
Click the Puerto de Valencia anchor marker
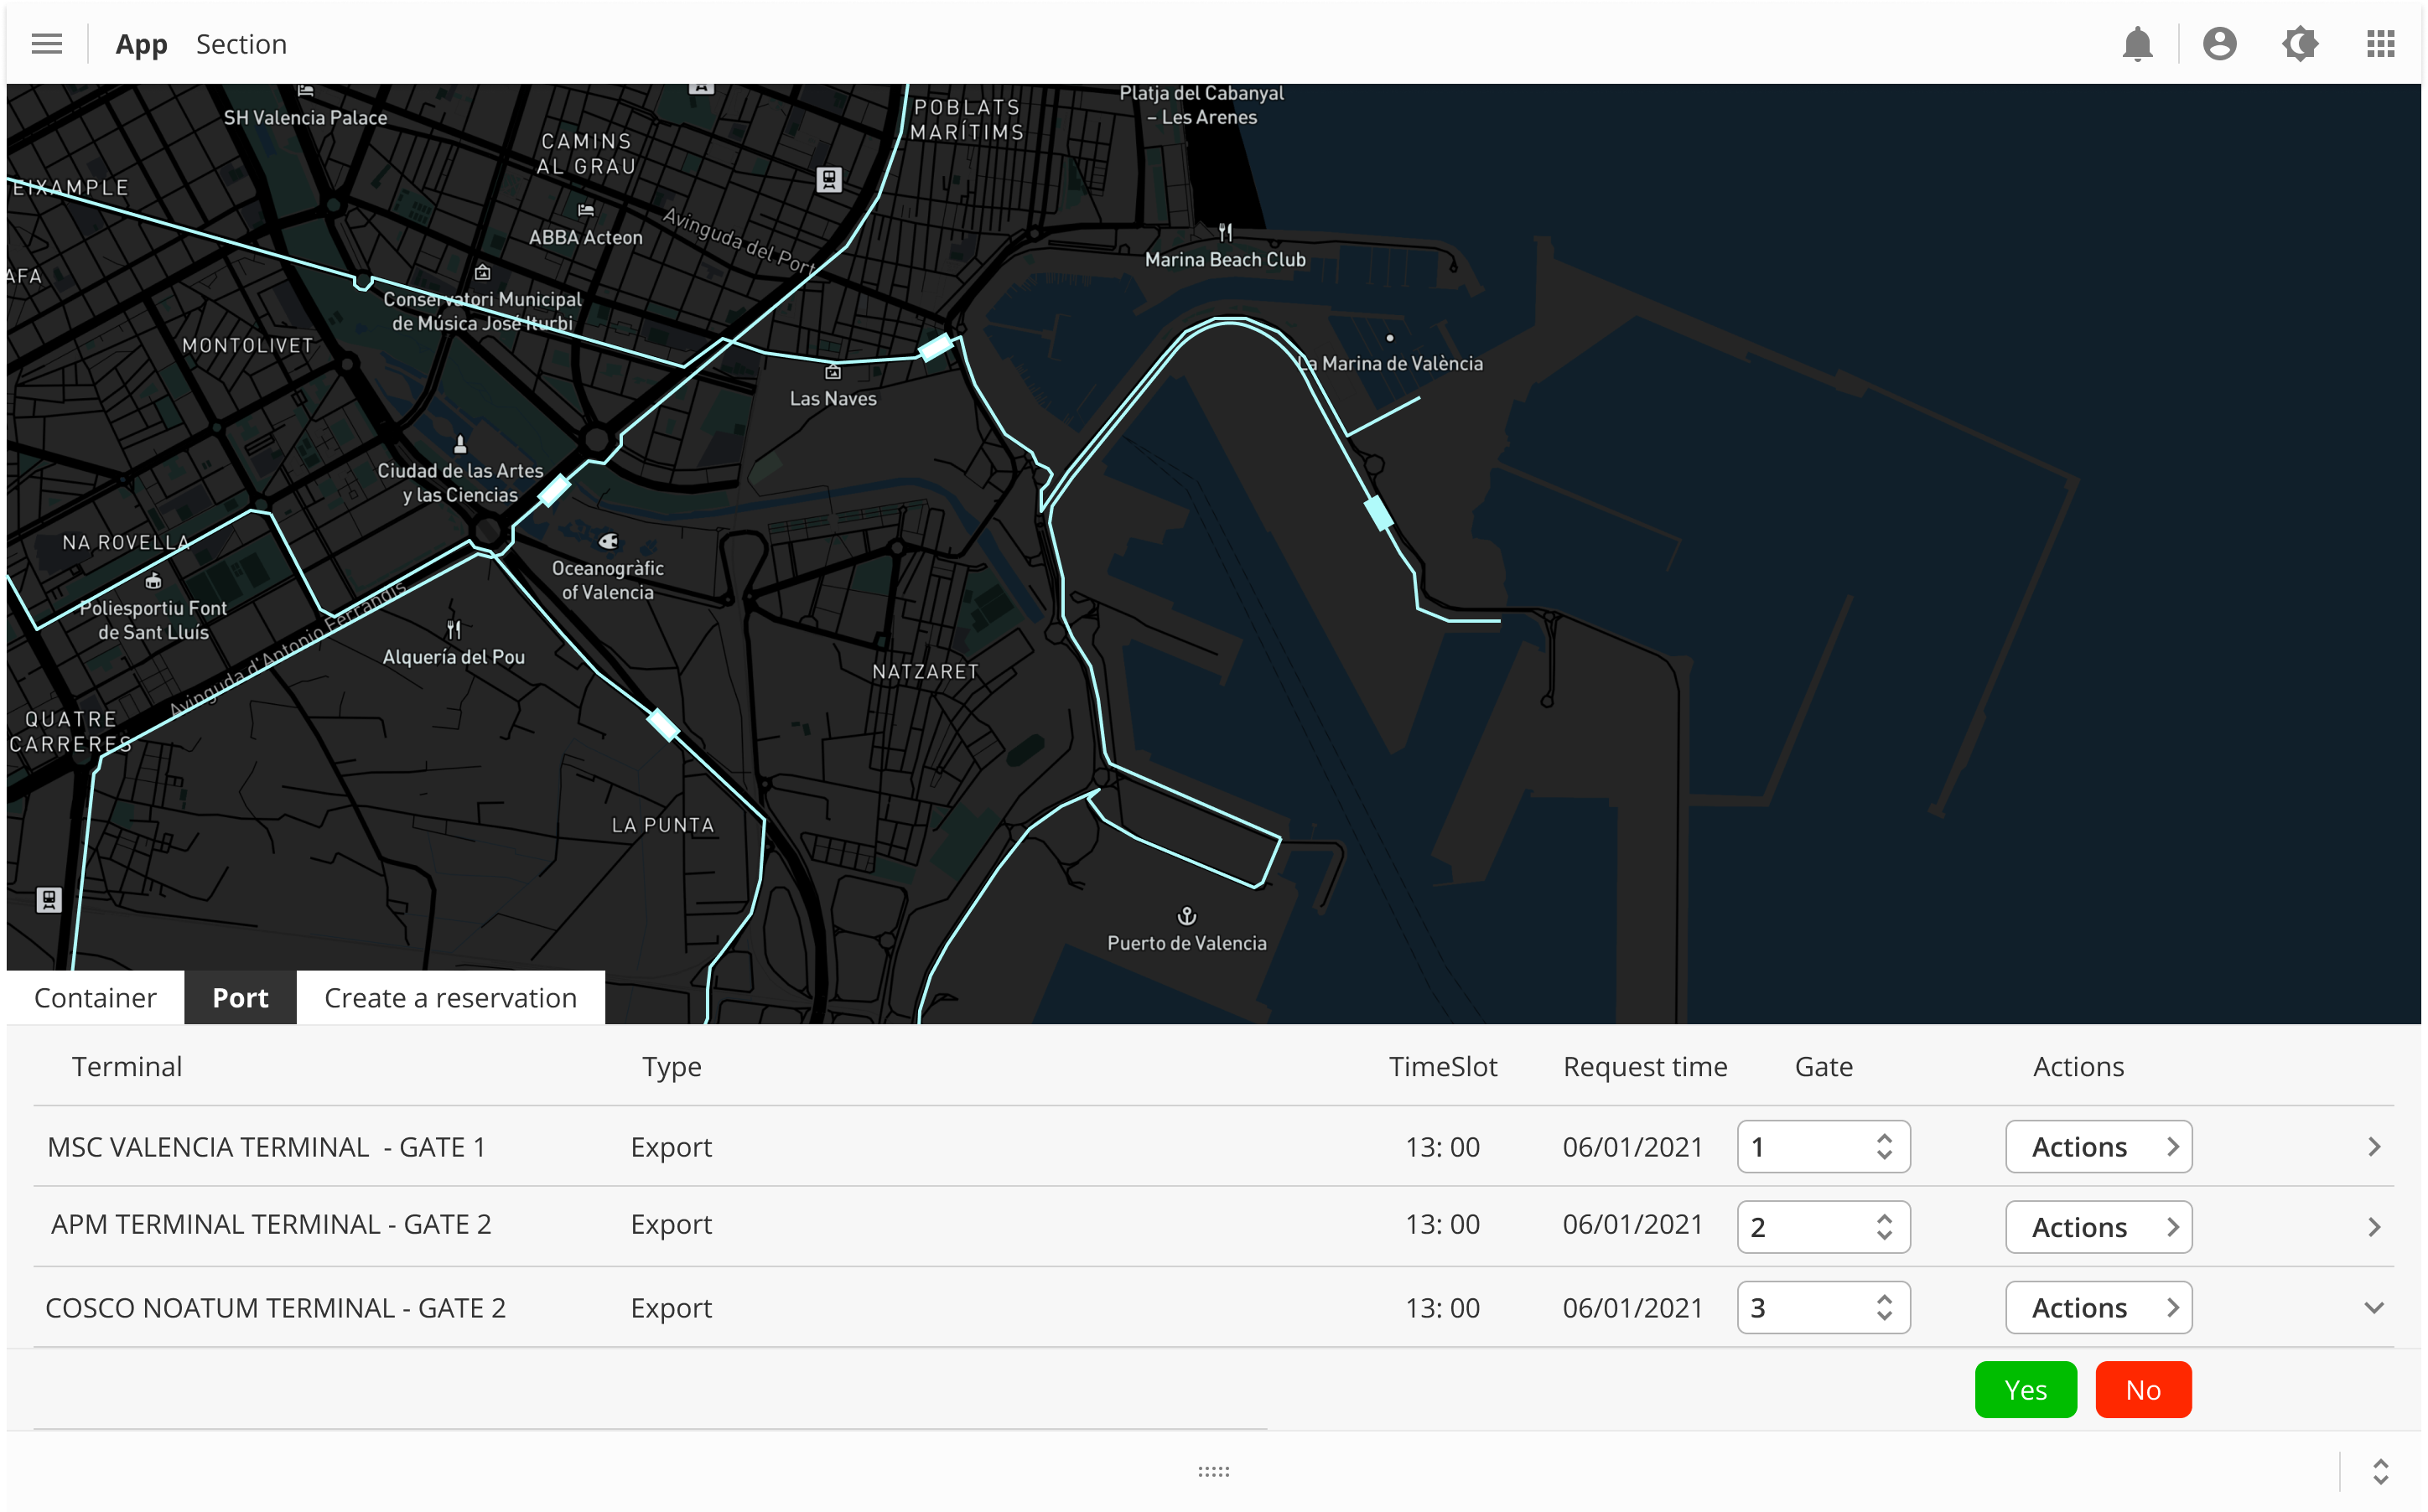point(1186,916)
